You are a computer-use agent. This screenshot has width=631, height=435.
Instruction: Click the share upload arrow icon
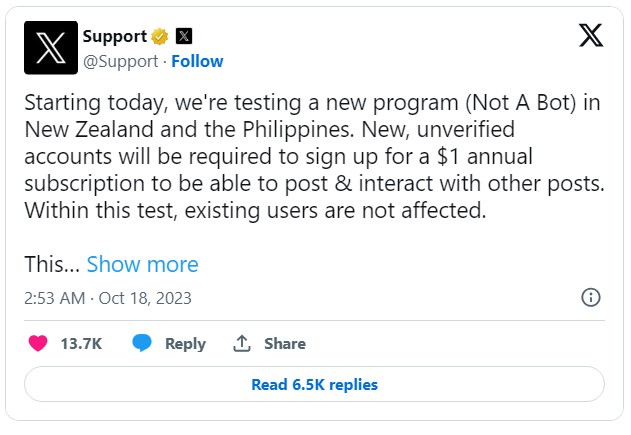(241, 343)
